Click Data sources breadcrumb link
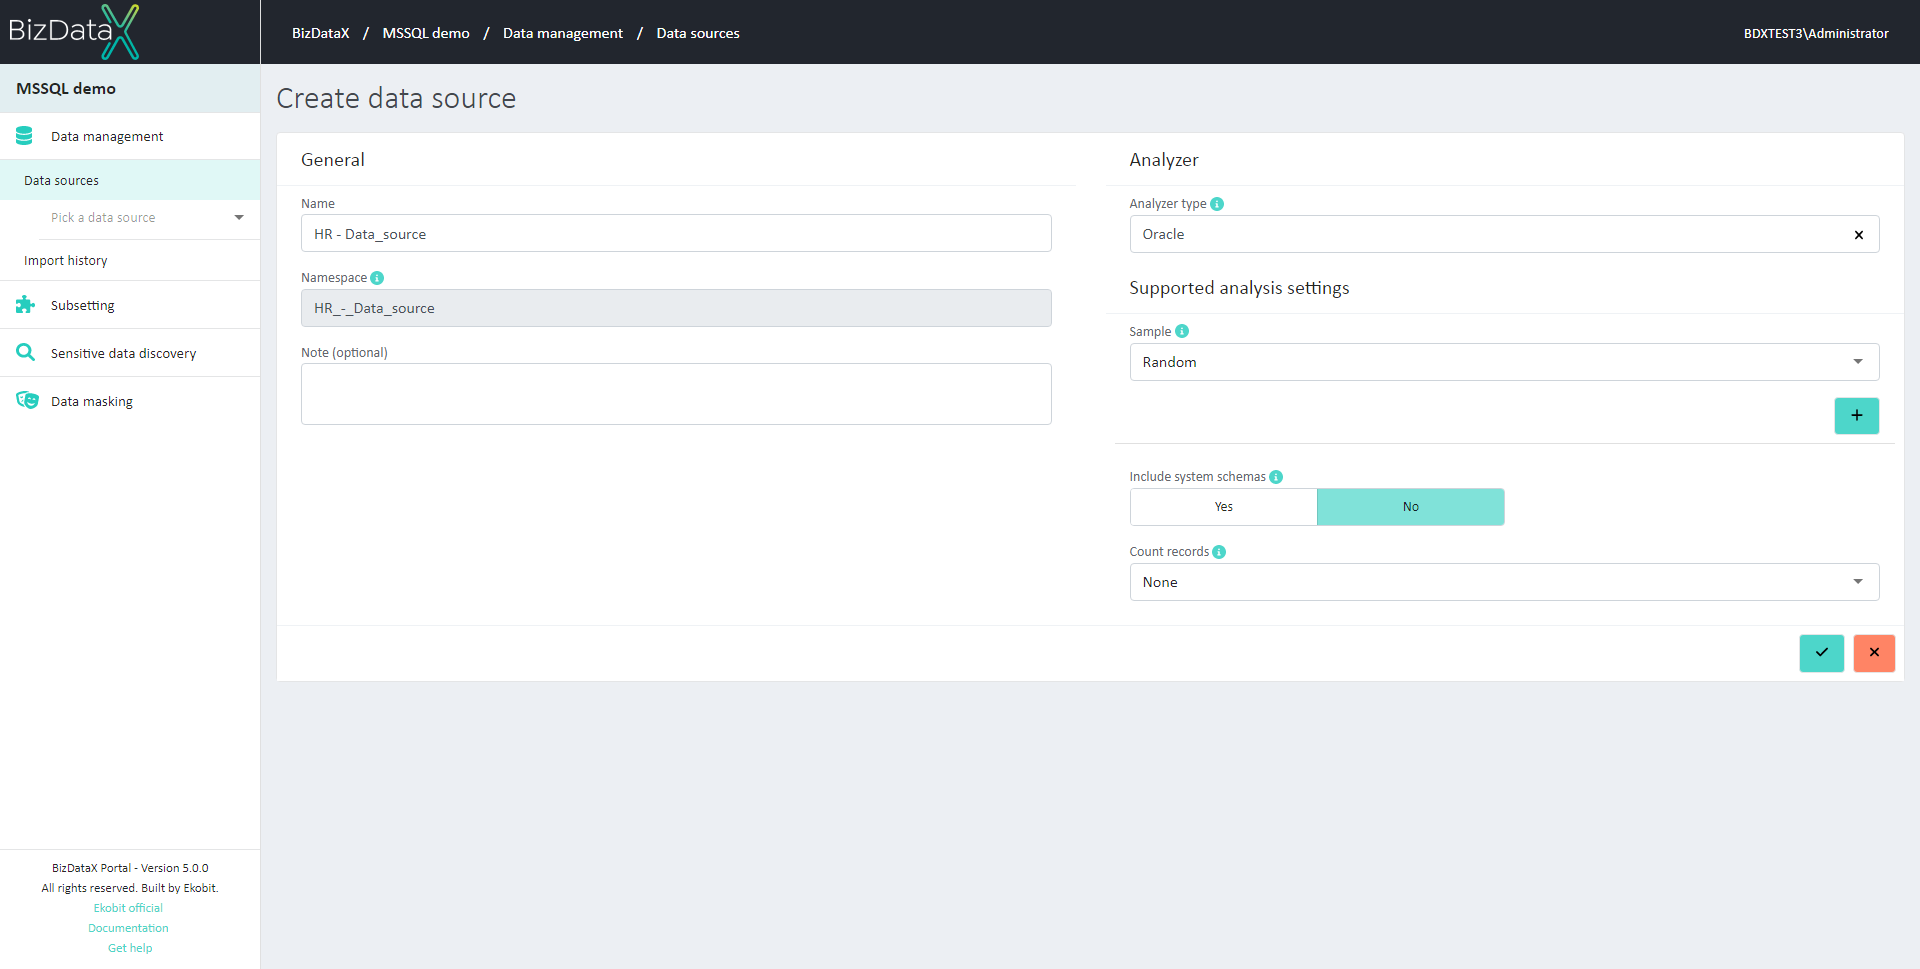1920x969 pixels. click(x=698, y=33)
